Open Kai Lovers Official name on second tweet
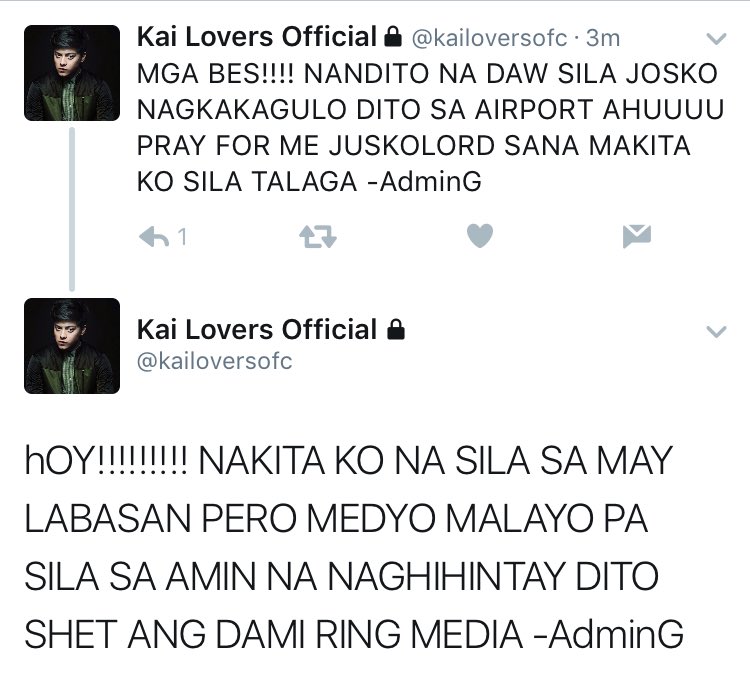Screen dimensions: 750x677 [x=257, y=330]
